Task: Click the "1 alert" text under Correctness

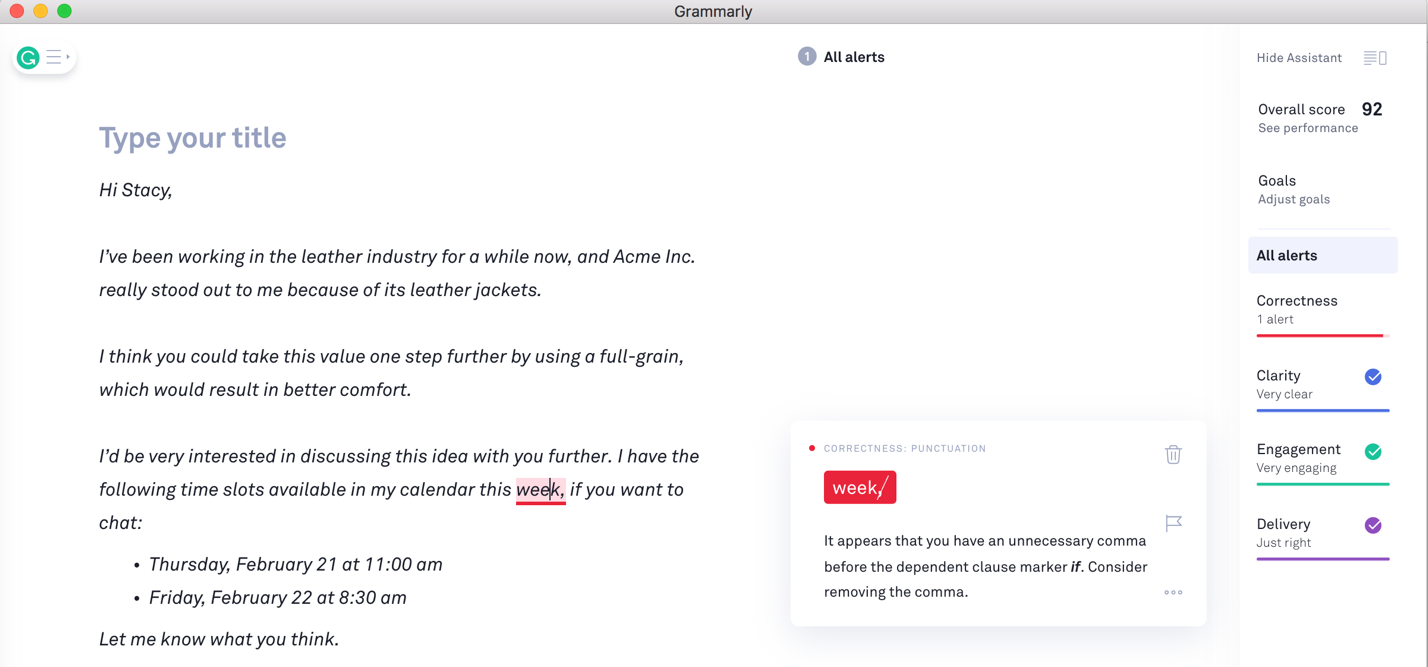Action: click(x=1275, y=320)
